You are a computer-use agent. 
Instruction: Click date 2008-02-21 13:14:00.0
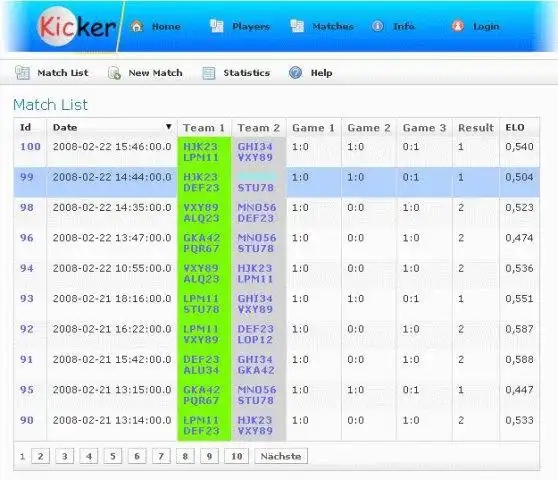[112, 420]
